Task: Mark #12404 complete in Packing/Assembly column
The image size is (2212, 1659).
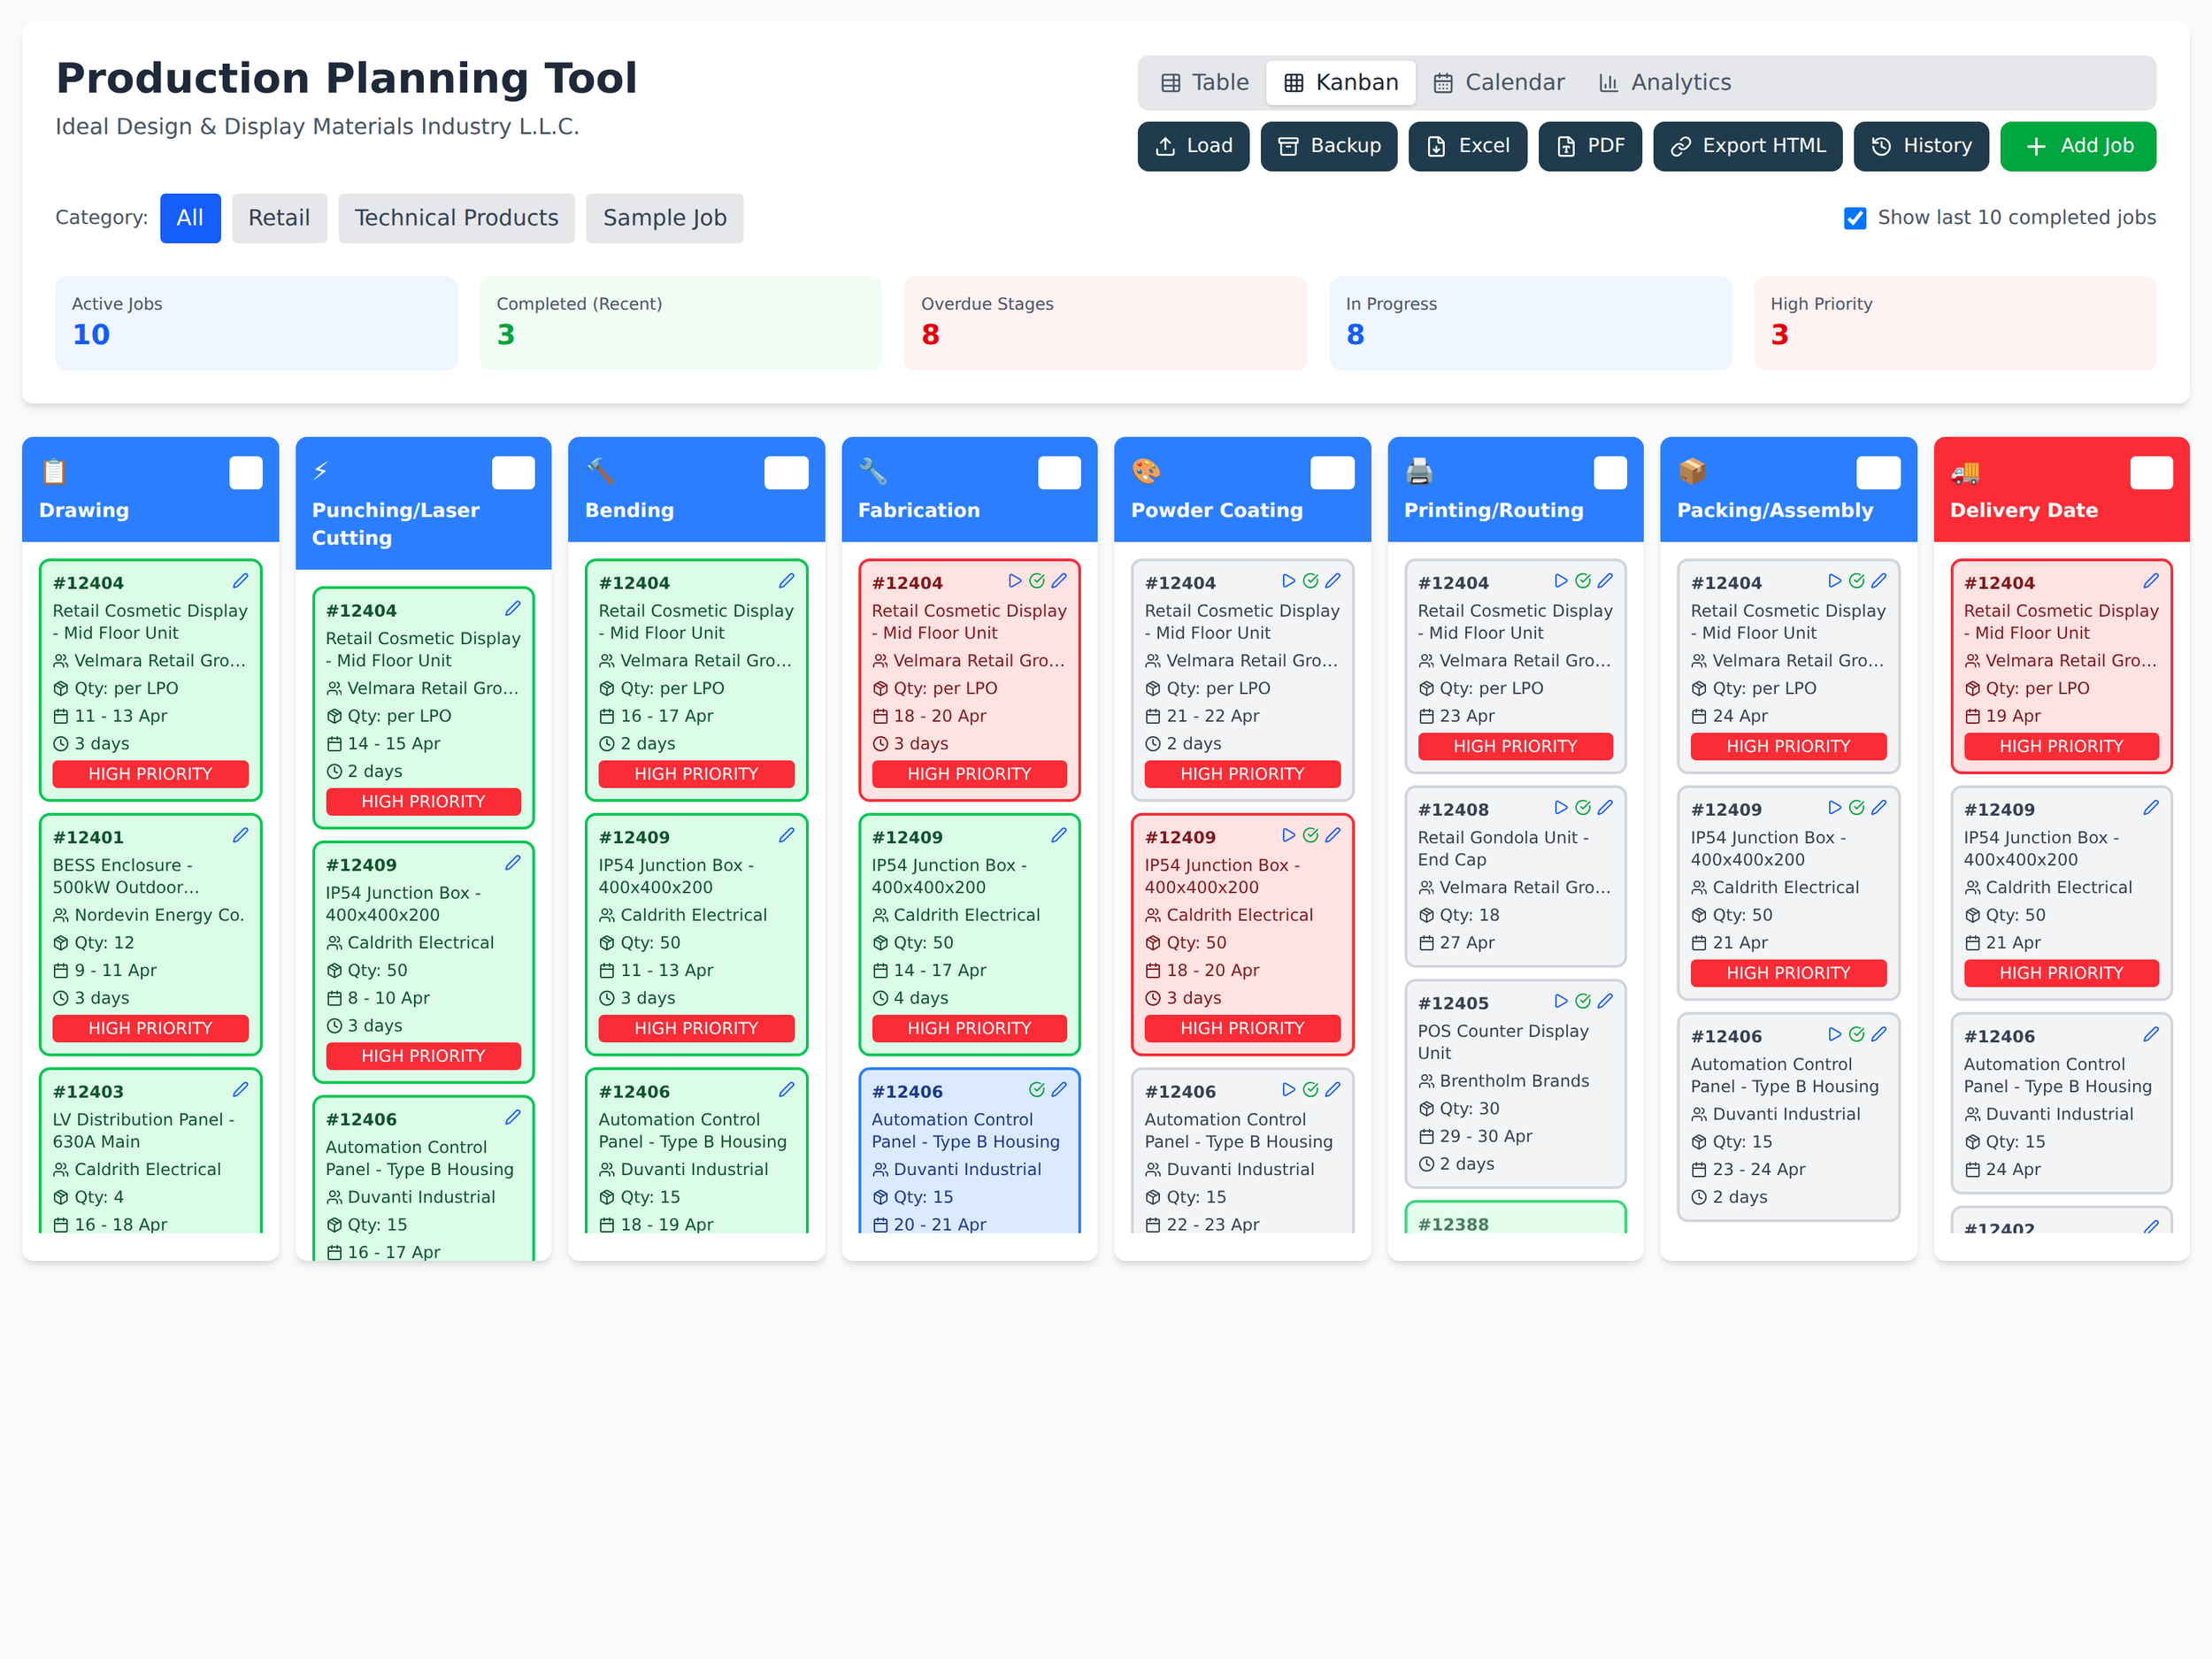Action: [x=1857, y=581]
